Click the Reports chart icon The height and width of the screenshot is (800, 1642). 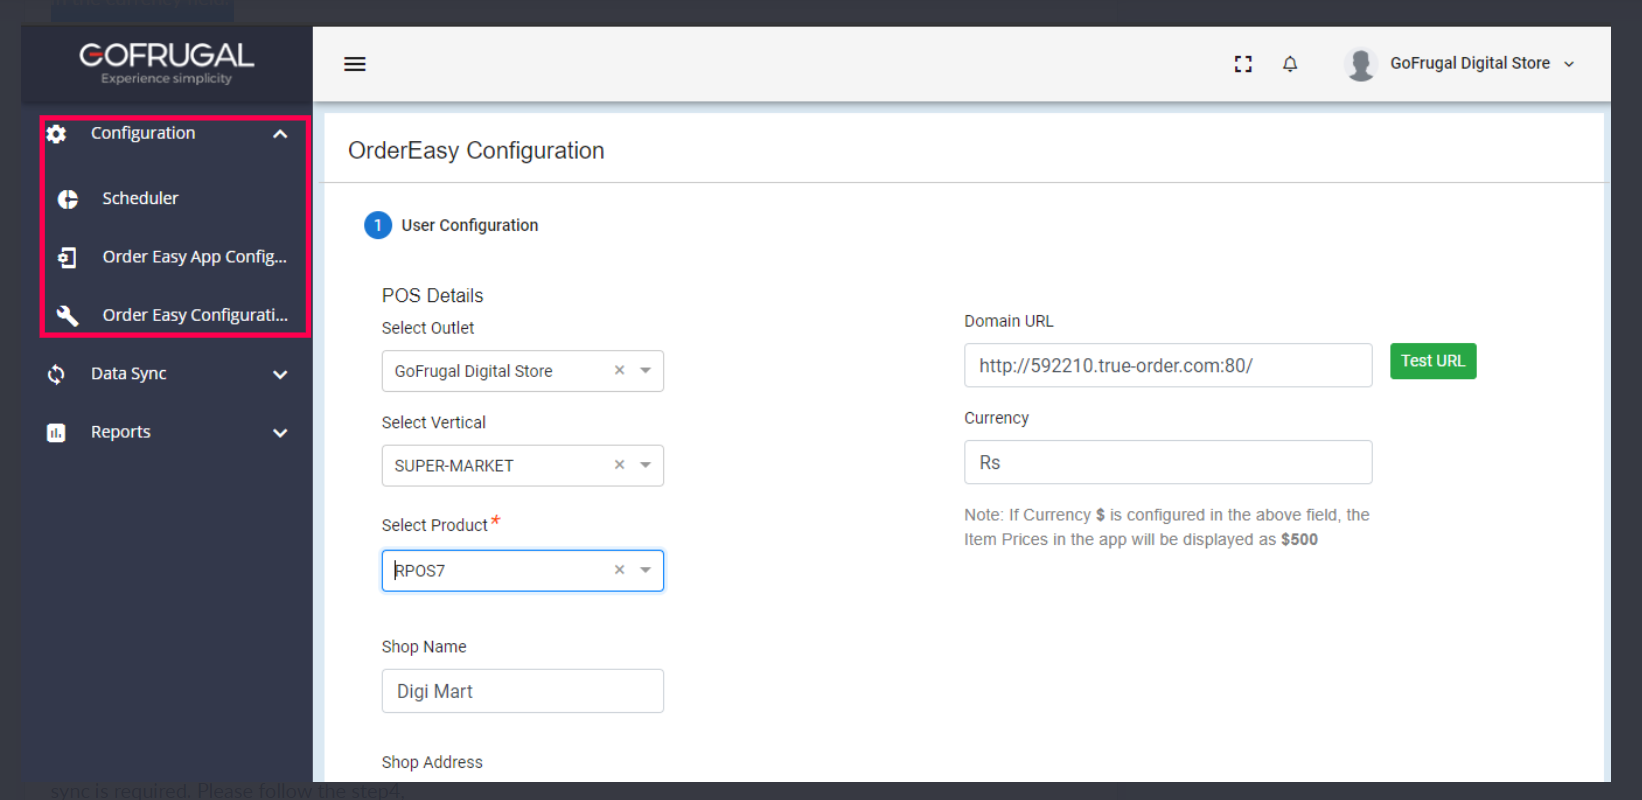click(57, 433)
